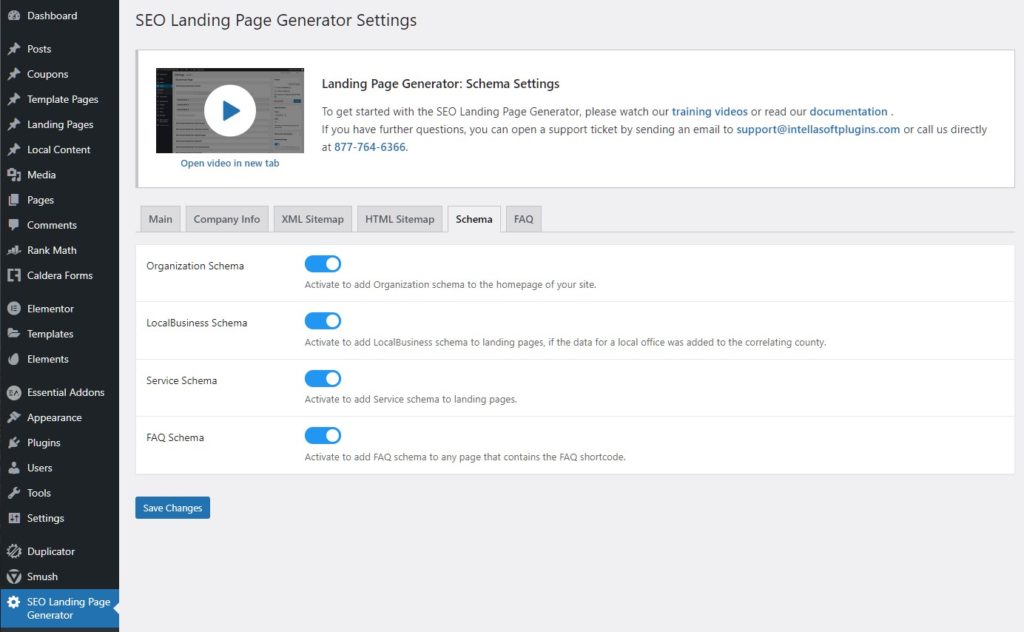Open the documentation link
Image resolution: width=1024 pixels, height=632 pixels.
tap(849, 111)
